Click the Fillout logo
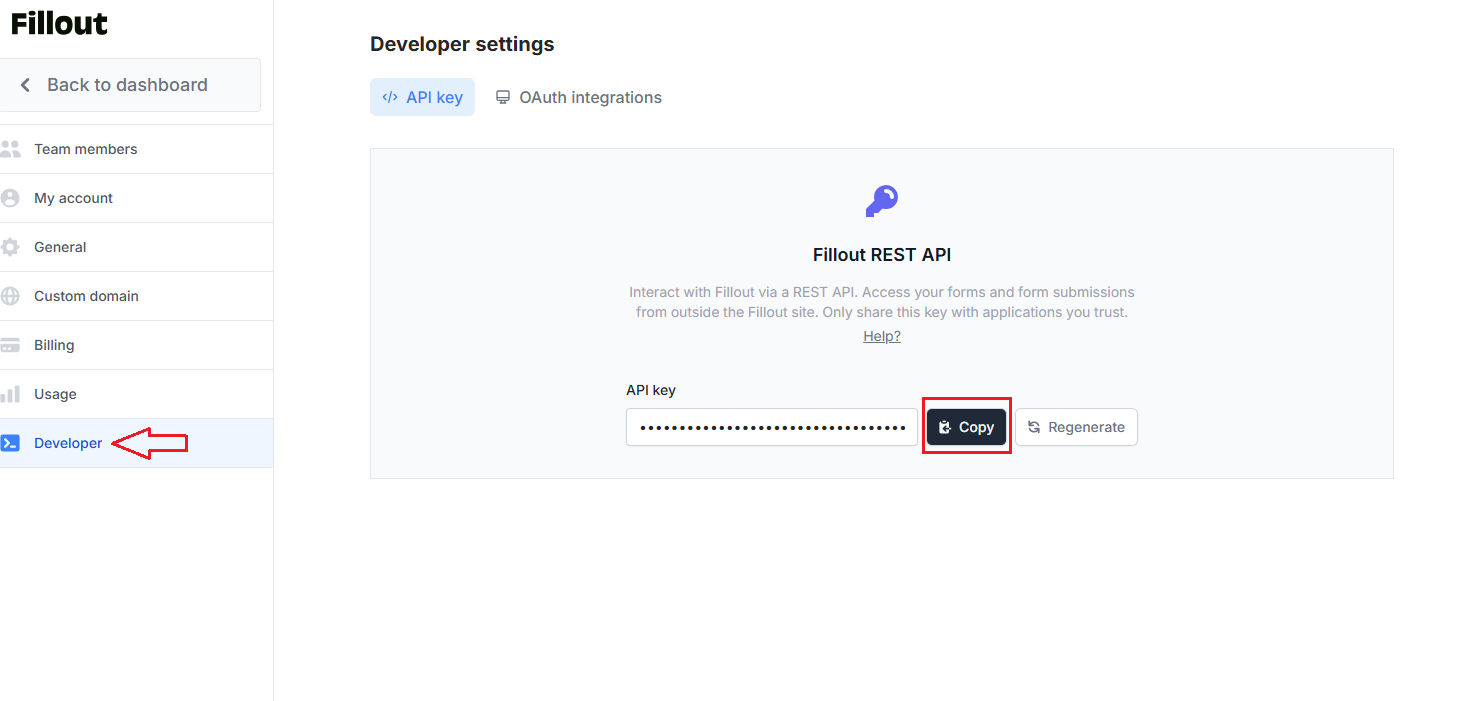 59,24
